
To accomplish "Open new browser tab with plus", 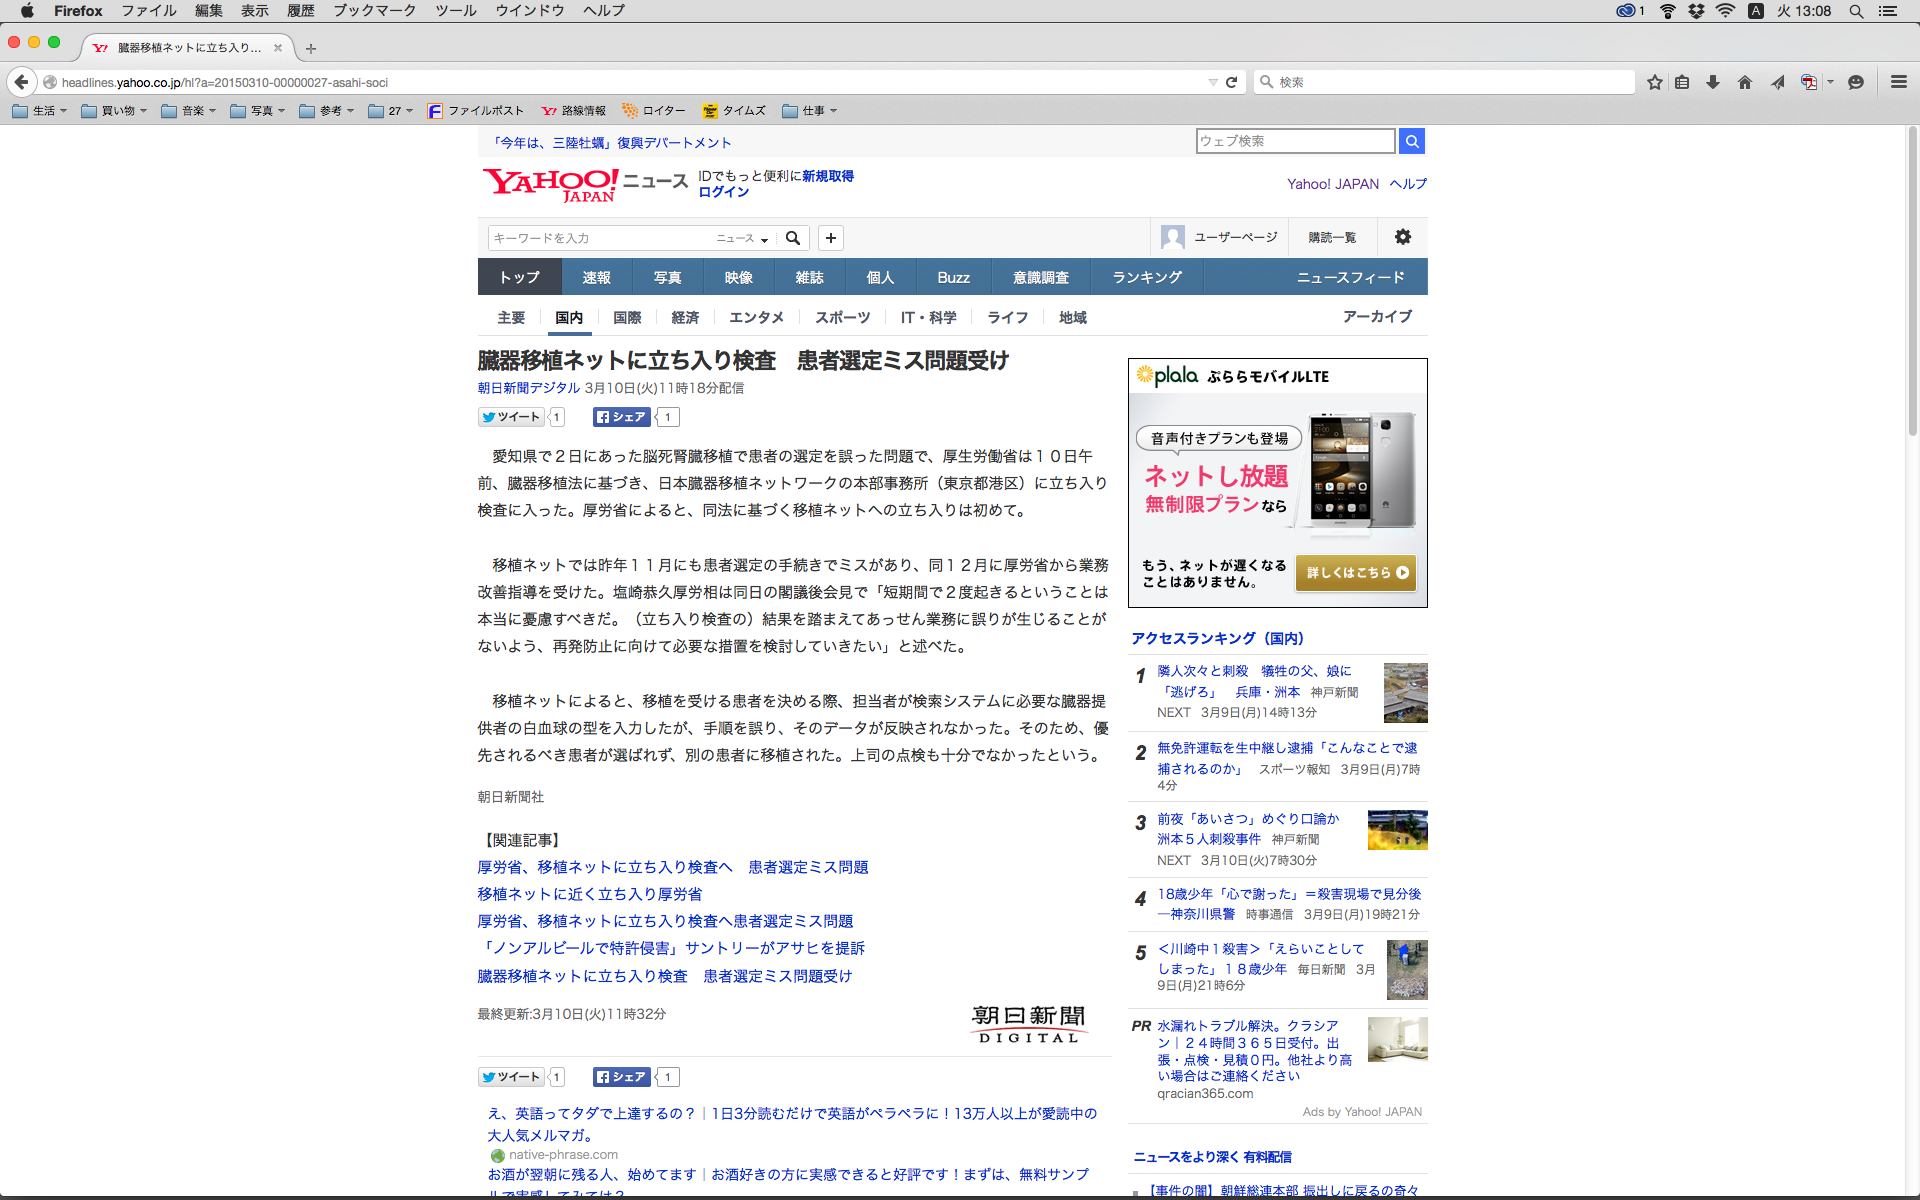I will point(311,48).
